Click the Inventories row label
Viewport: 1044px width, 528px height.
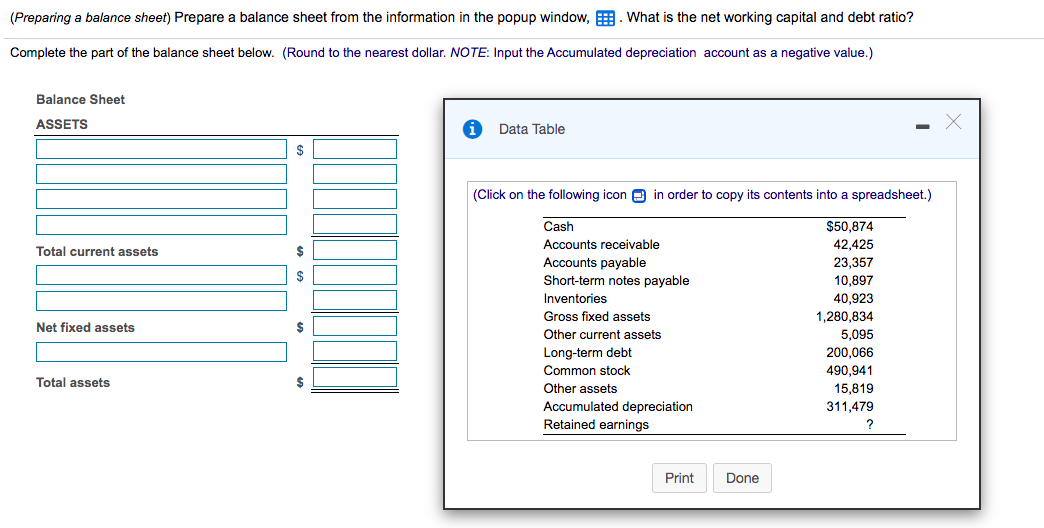(x=575, y=298)
